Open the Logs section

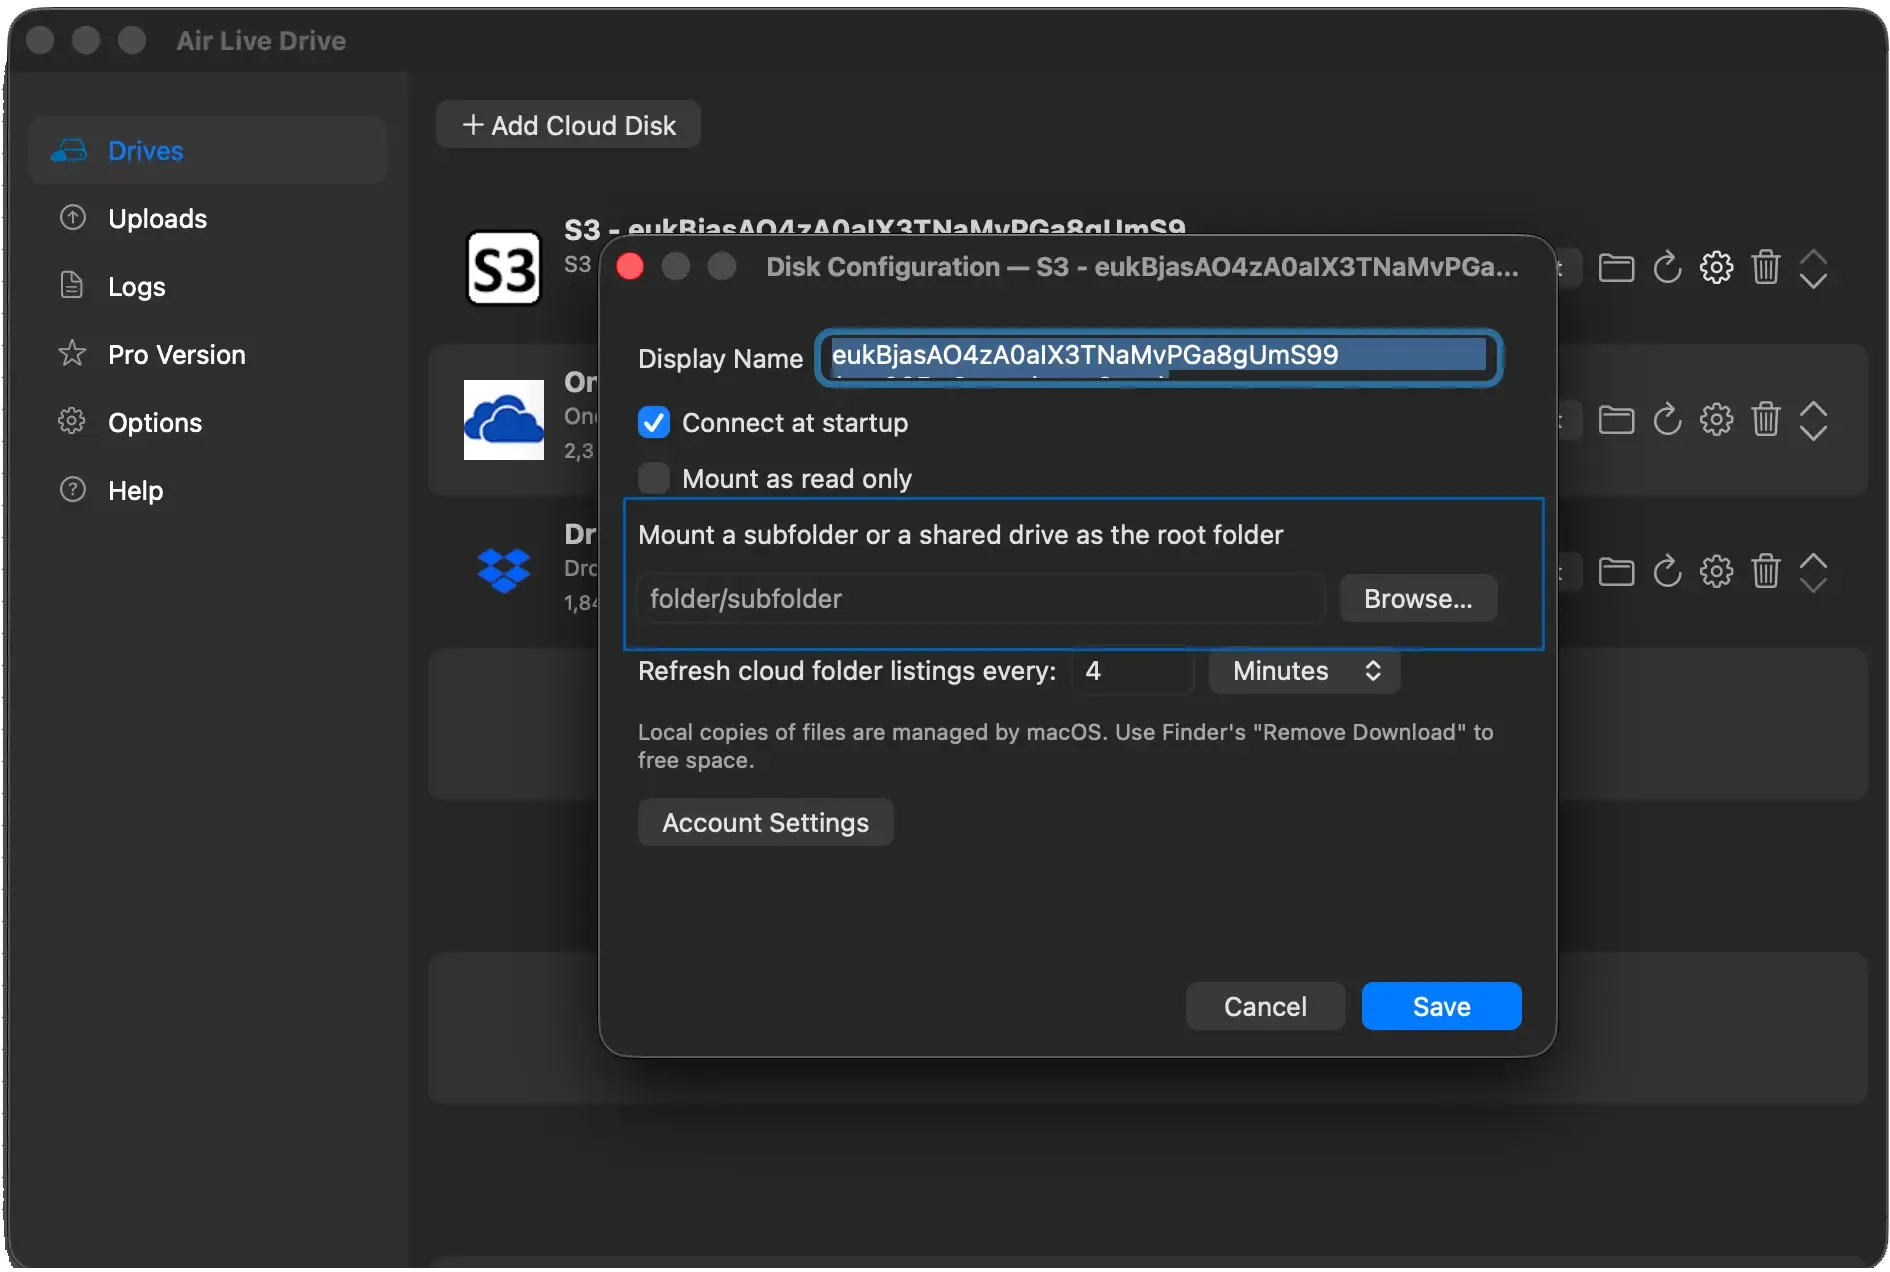coord(208,287)
